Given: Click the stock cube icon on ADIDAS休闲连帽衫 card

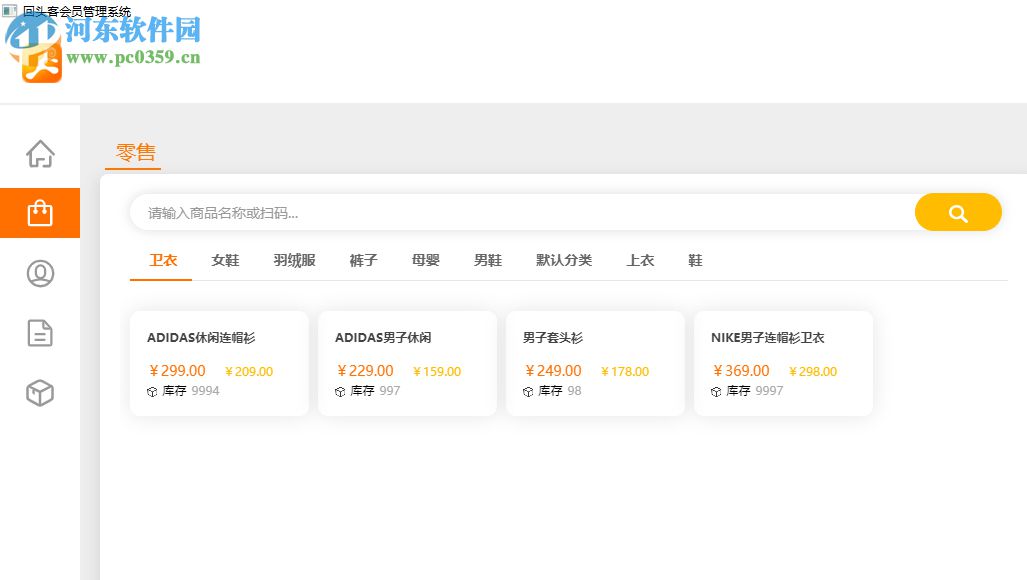Looking at the screenshot, I should pos(151,391).
